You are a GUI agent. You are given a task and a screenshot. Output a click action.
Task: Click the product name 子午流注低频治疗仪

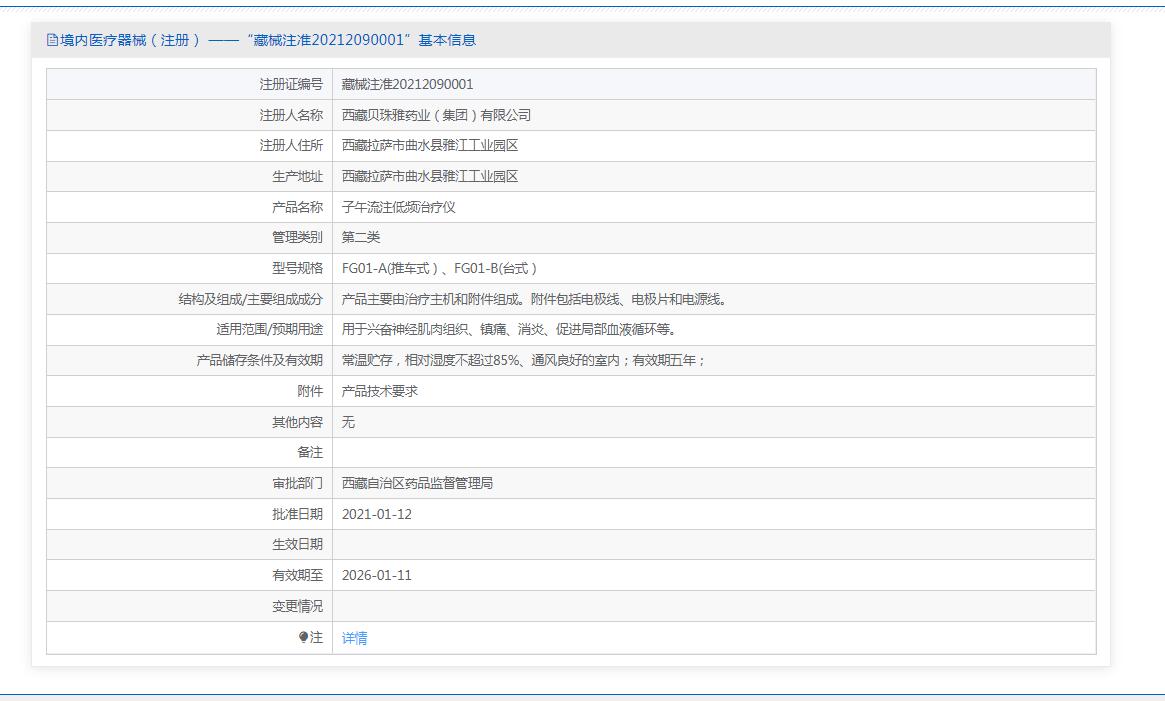pos(398,207)
